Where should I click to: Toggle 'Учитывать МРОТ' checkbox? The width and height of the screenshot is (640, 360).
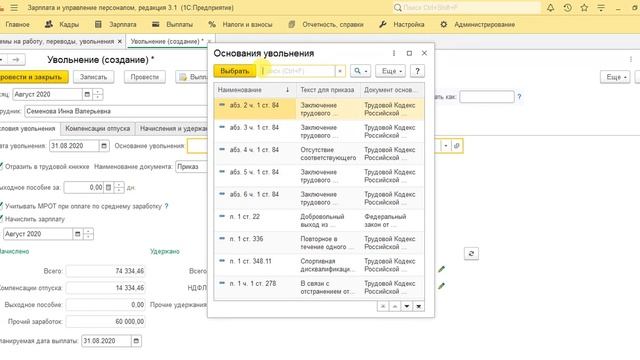point(1,206)
